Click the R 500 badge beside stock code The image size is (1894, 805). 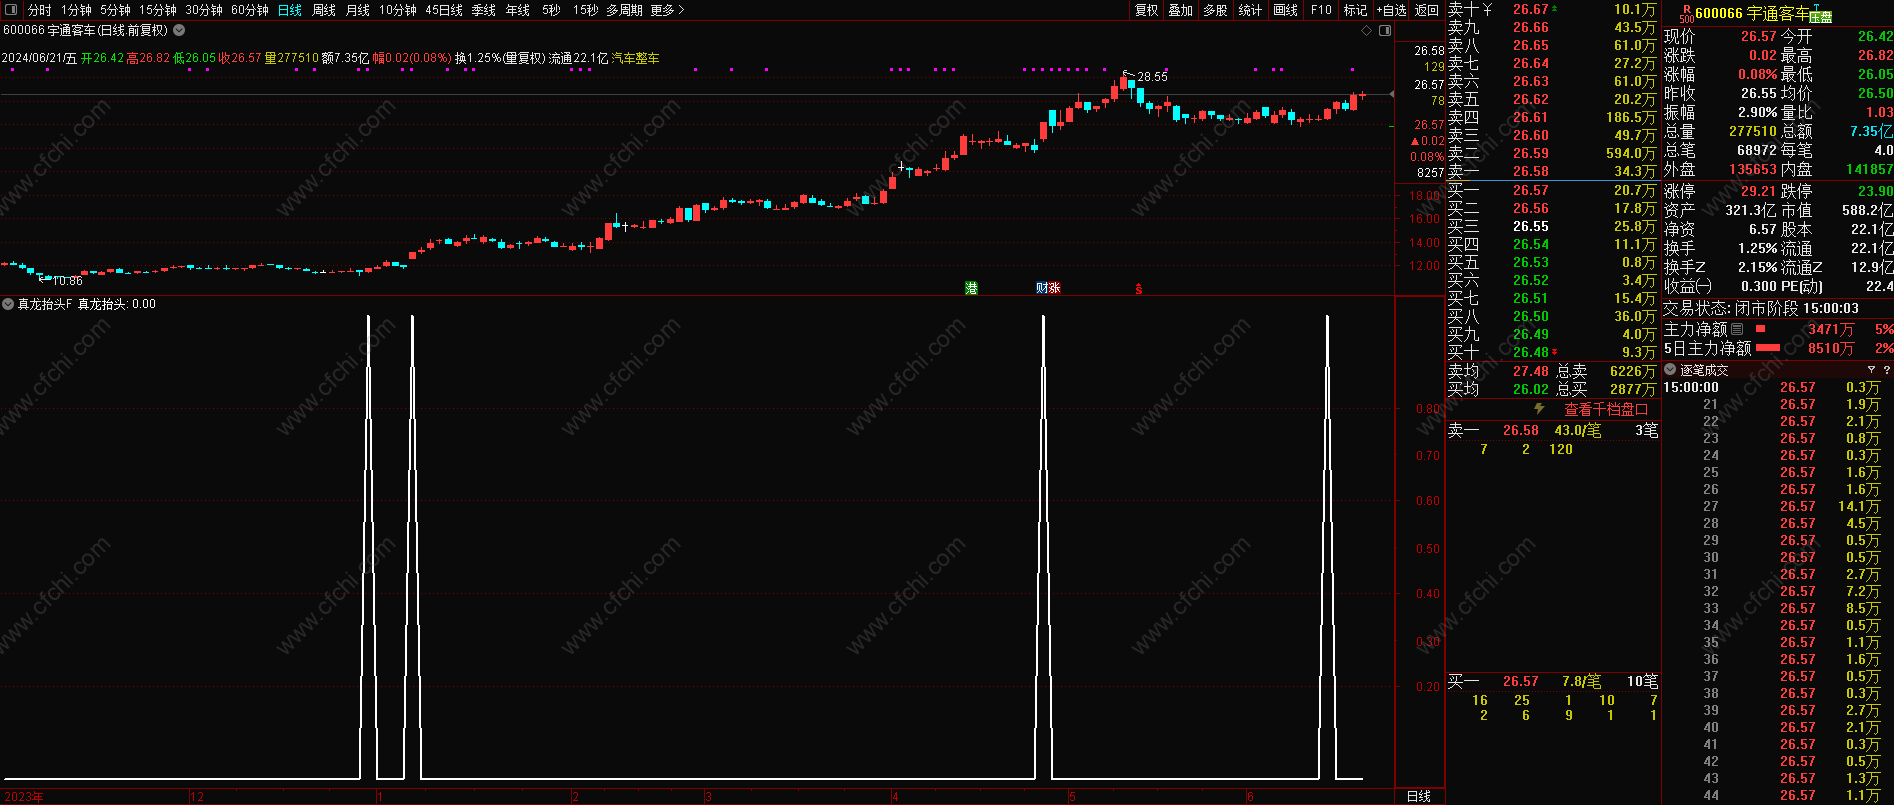pos(1686,13)
